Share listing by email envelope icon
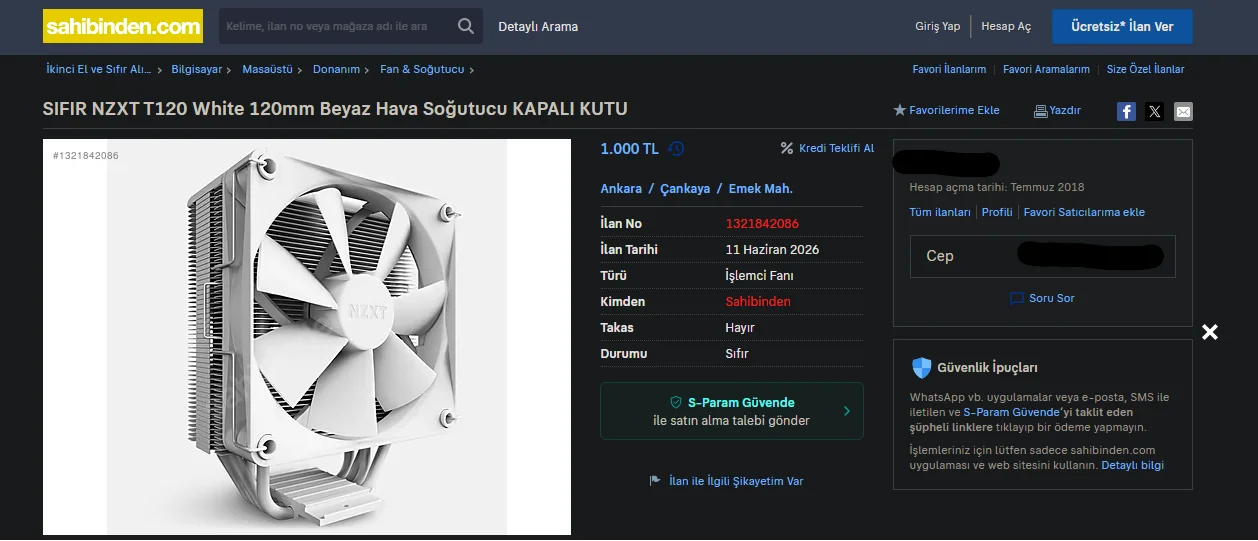 coord(1183,111)
